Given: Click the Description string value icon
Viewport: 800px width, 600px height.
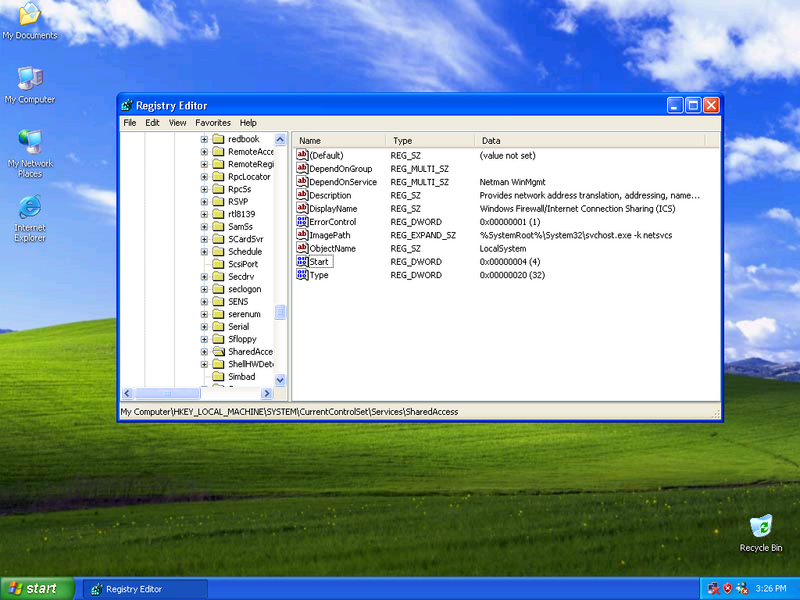Looking at the screenshot, I should [302, 195].
